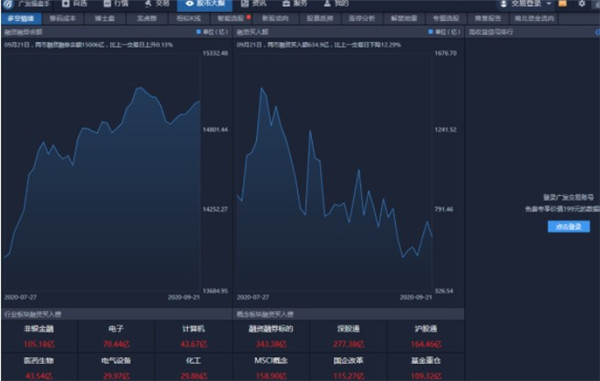Open the 我的 profile icon
600x381 pixels.
point(327,3)
